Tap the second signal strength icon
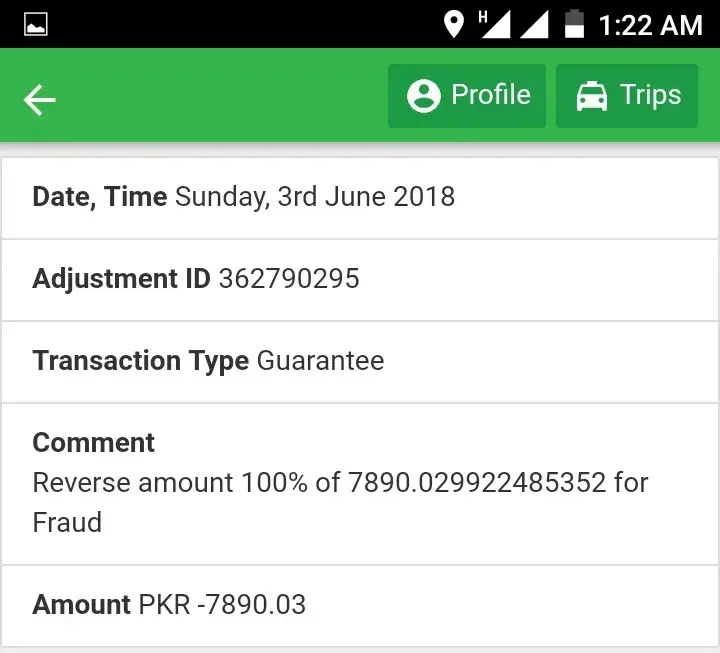The image size is (720, 653). pyautogui.click(x=535, y=24)
